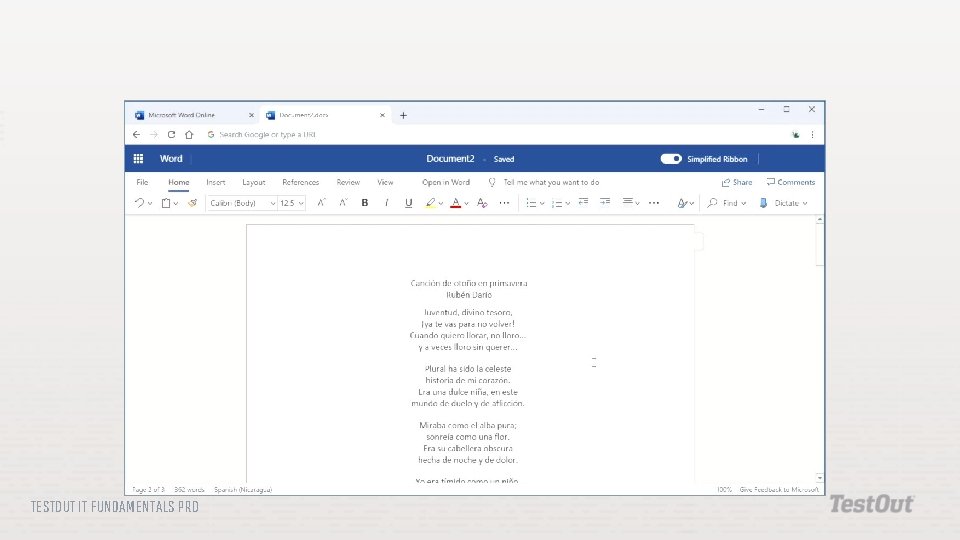Viewport: 960px width, 540px height.
Task: Expand the Dictate dropdown arrow
Action: (x=805, y=203)
